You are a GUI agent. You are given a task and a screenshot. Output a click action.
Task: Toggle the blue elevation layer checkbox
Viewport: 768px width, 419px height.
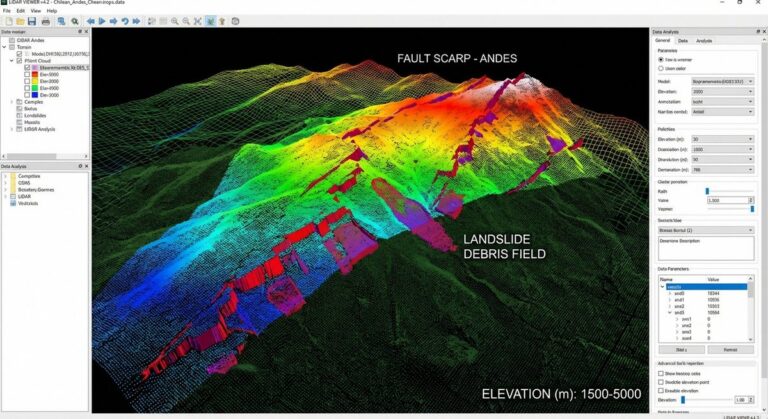point(27,95)
